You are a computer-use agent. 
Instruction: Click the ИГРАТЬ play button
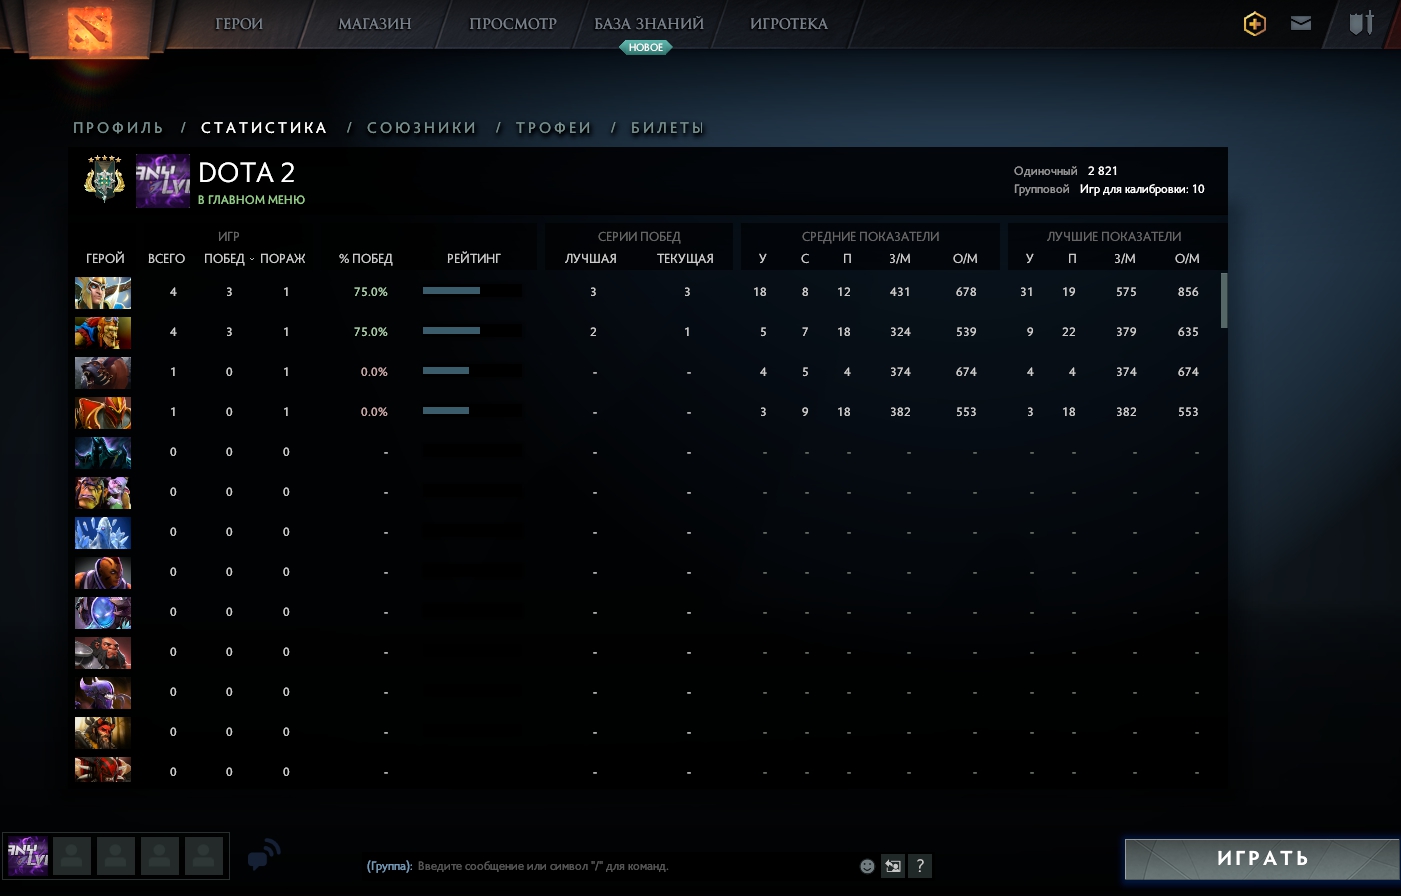pyautogui.click(x=1262, y=859)
